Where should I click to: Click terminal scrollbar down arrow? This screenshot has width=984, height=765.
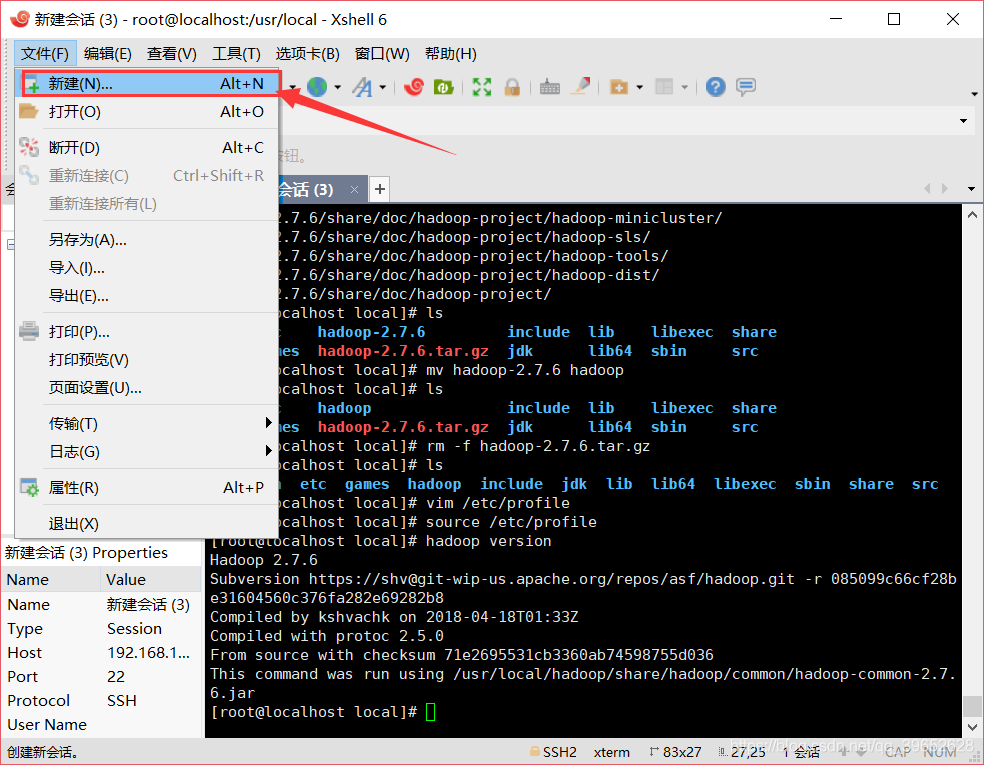coord(972,727)
